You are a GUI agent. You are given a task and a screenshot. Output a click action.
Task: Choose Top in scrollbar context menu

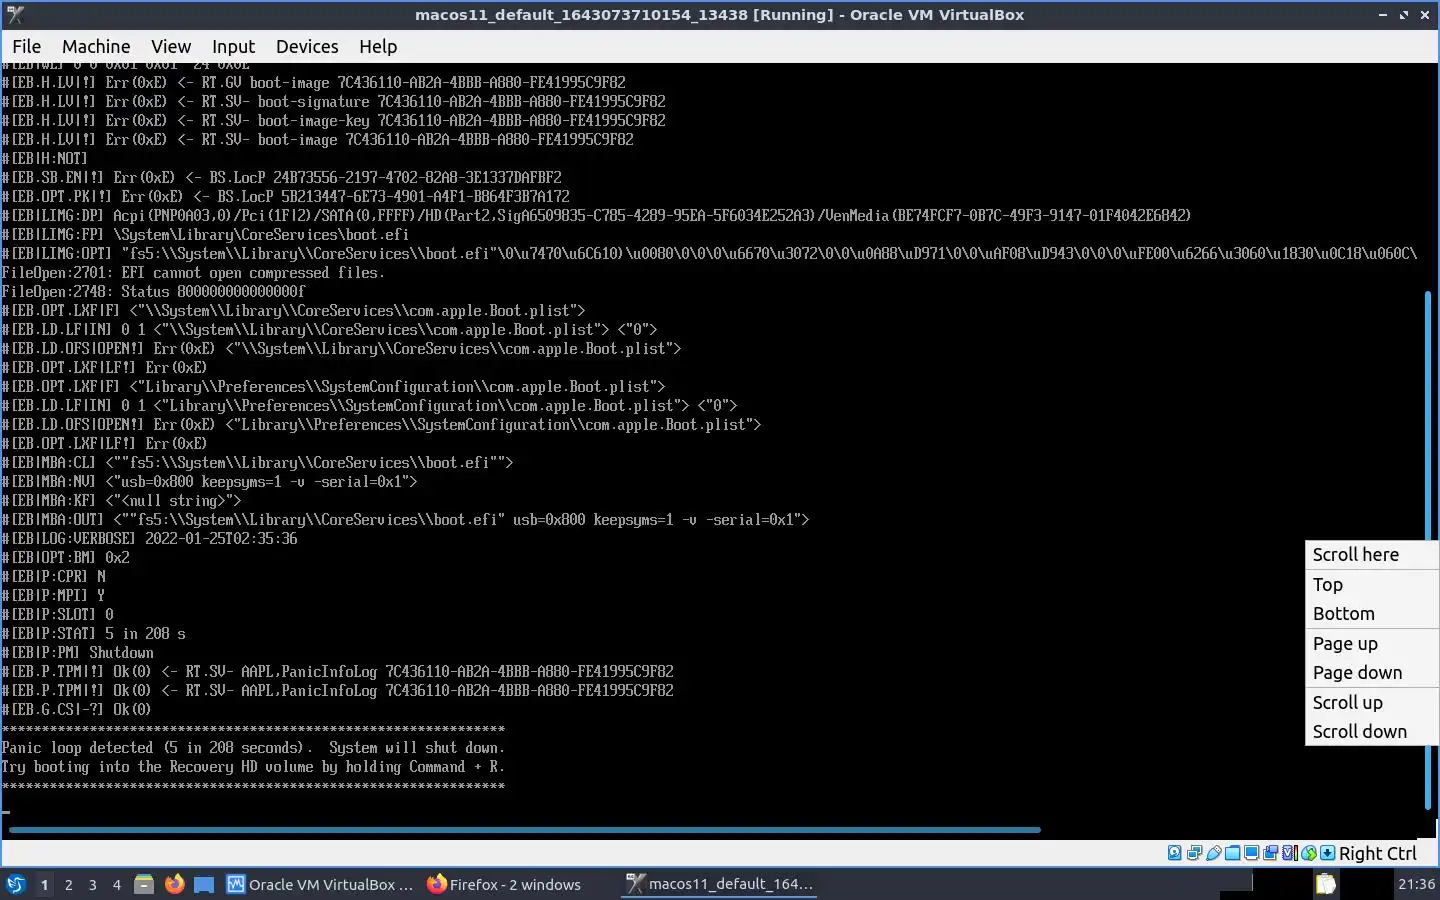pyautogui.click(x=1372, y=585)
